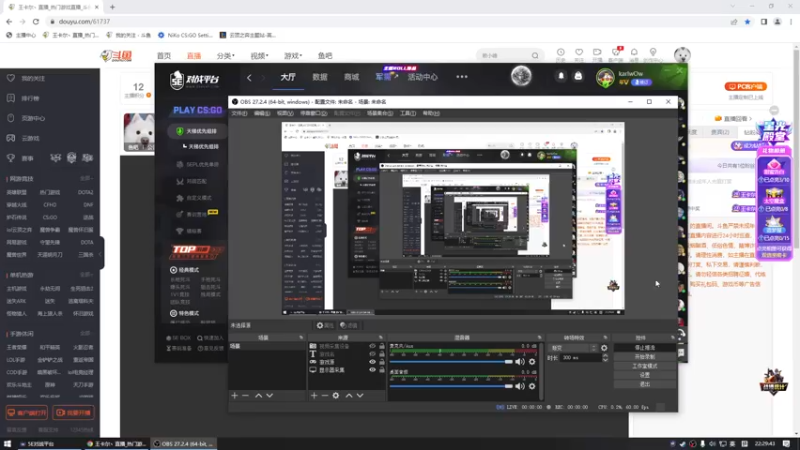Screen dimensions: 800x450
Task: Open Douyu history clock icon
Action: (560, 52)
